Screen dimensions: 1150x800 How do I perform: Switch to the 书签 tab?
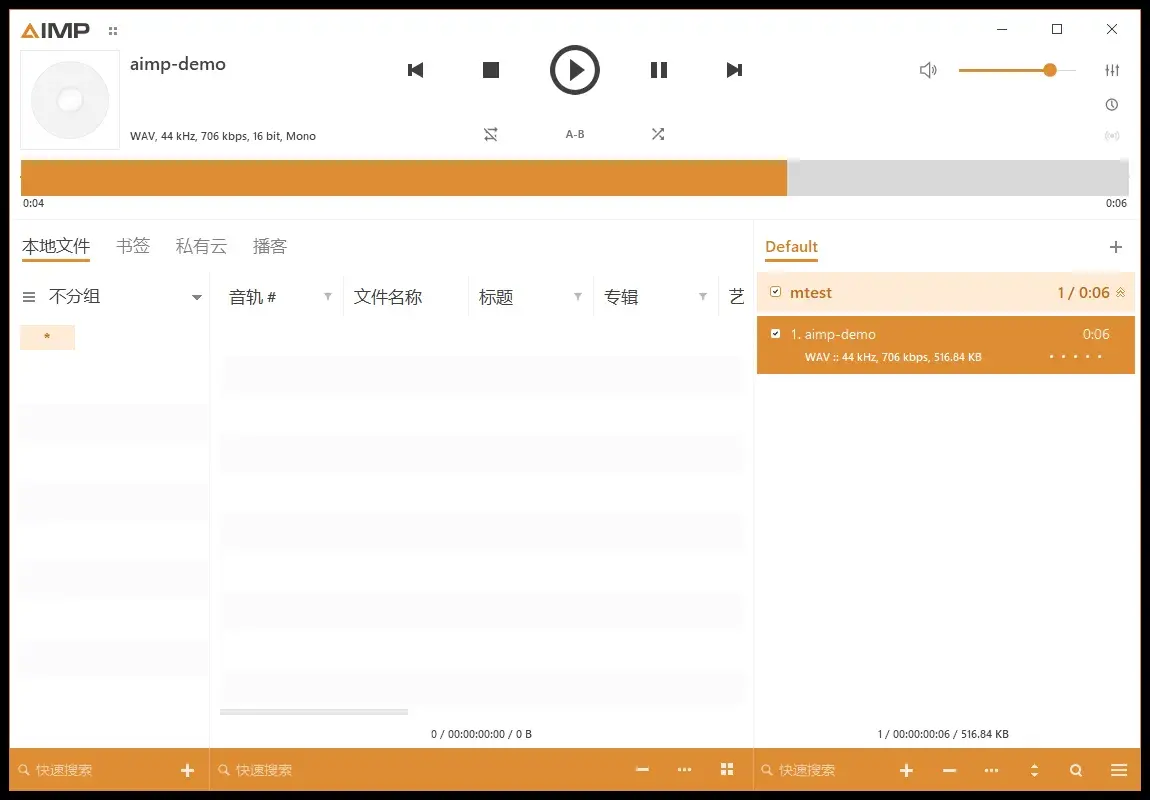[133, 246]
